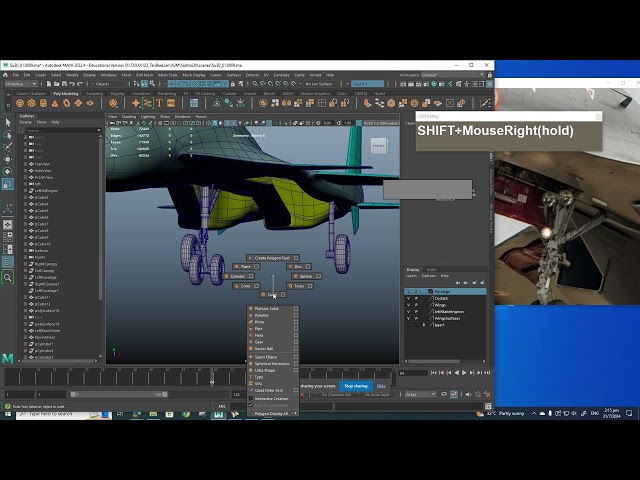Click polygon cone shelf icon
Viewport: 640px width, 480px height.
point(55,103)
